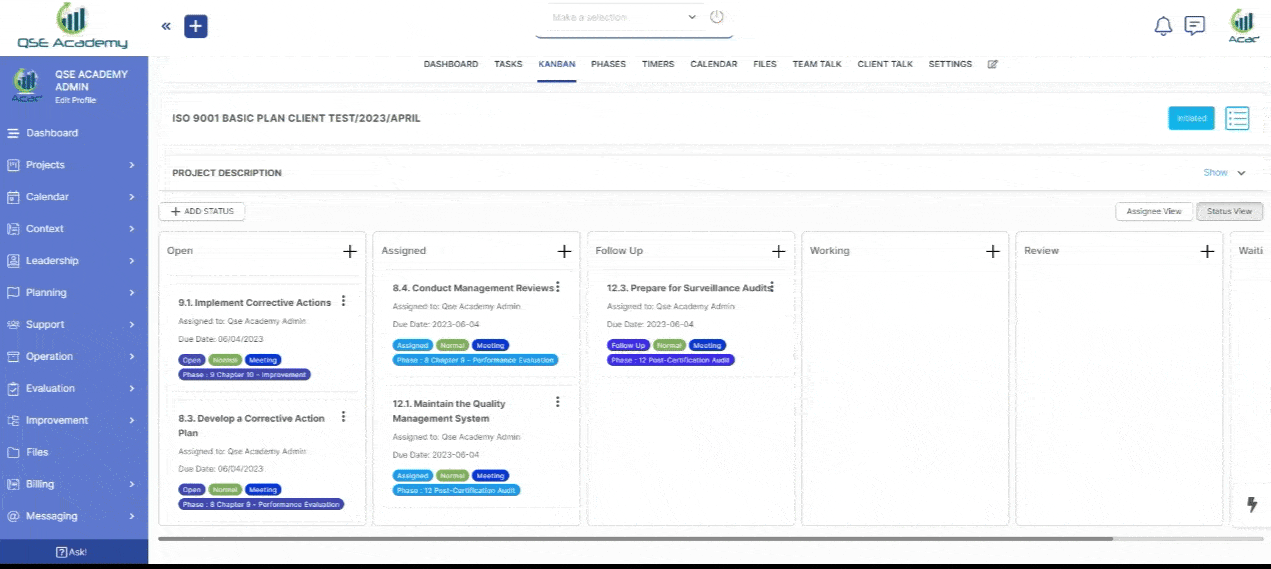The width and height of the screenshot is (1271, 569).
Task: Add a card to the Assigned column
Action: tap(564, 251)
